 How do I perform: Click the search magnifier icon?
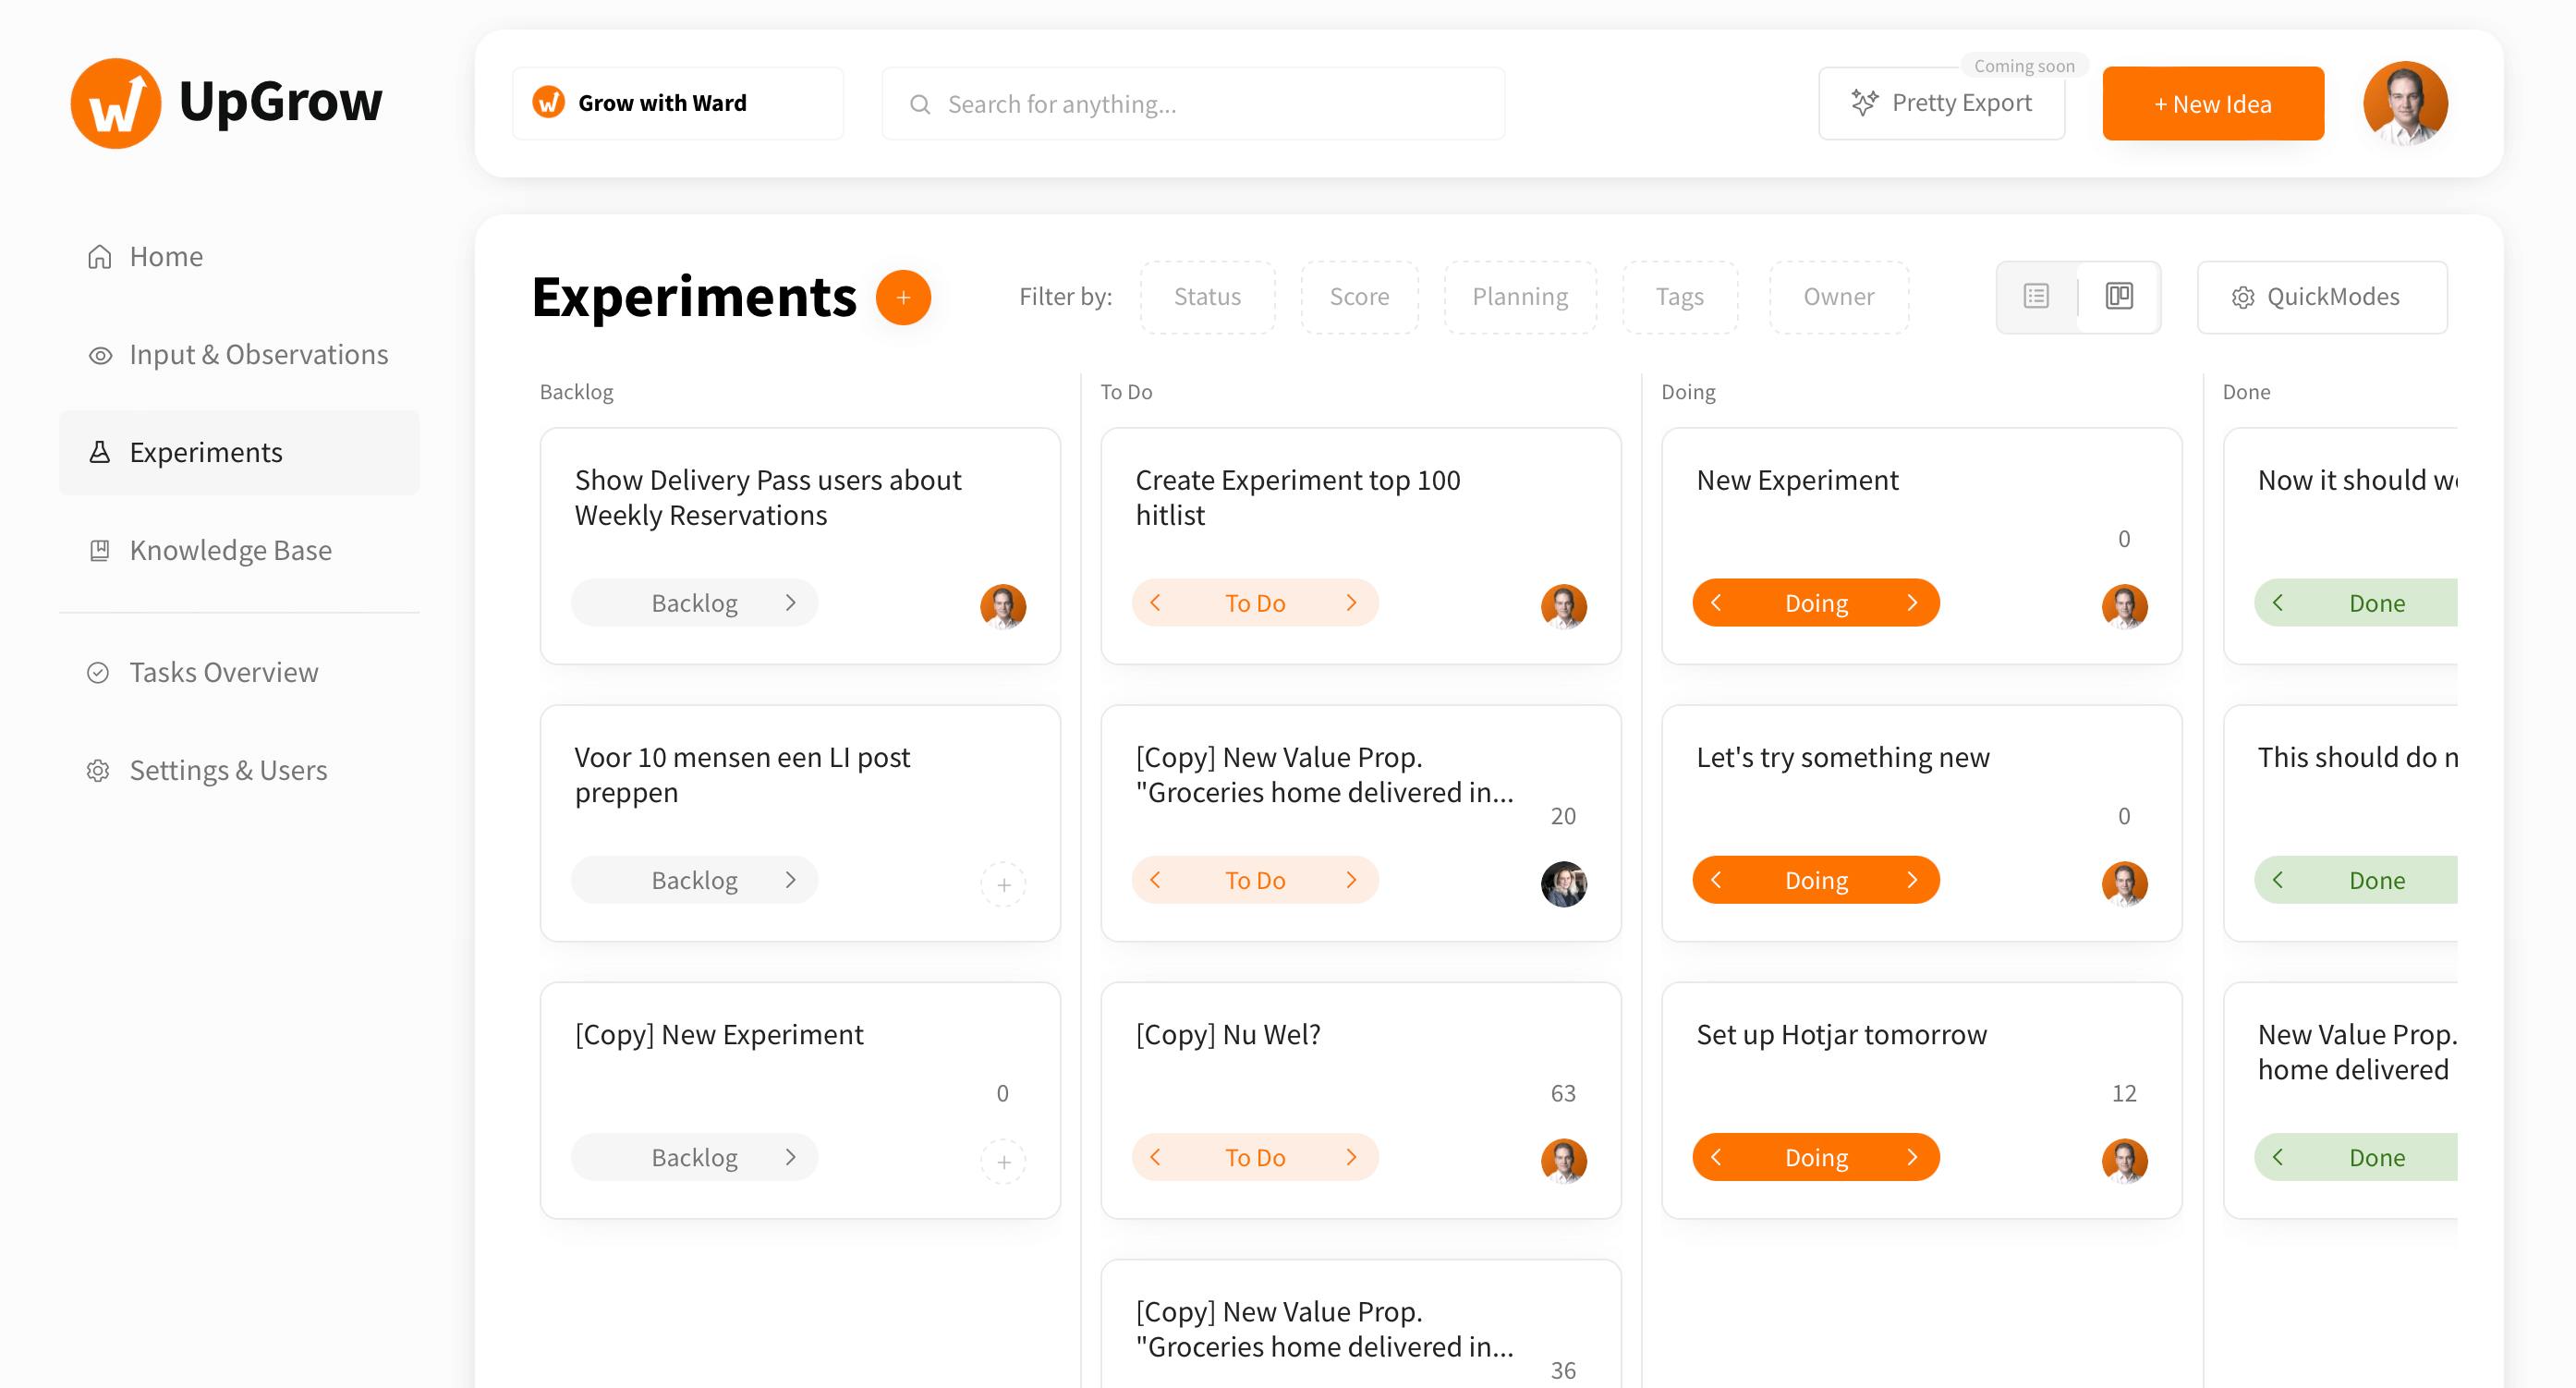pyautogui.click(x=920, y=104)
